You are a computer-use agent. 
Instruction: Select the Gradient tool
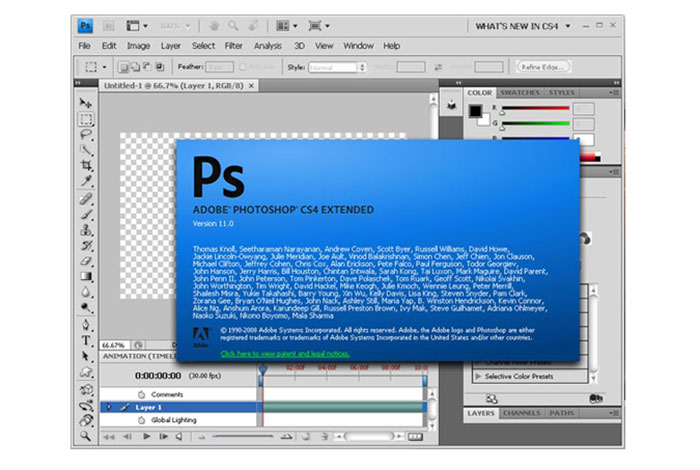(86, 276)
